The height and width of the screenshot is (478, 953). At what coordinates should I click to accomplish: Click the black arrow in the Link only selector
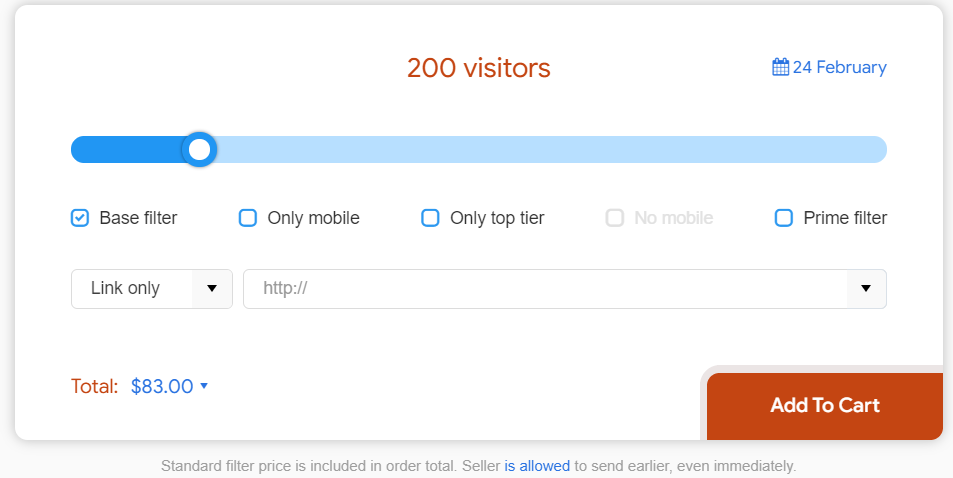[212, 288]
